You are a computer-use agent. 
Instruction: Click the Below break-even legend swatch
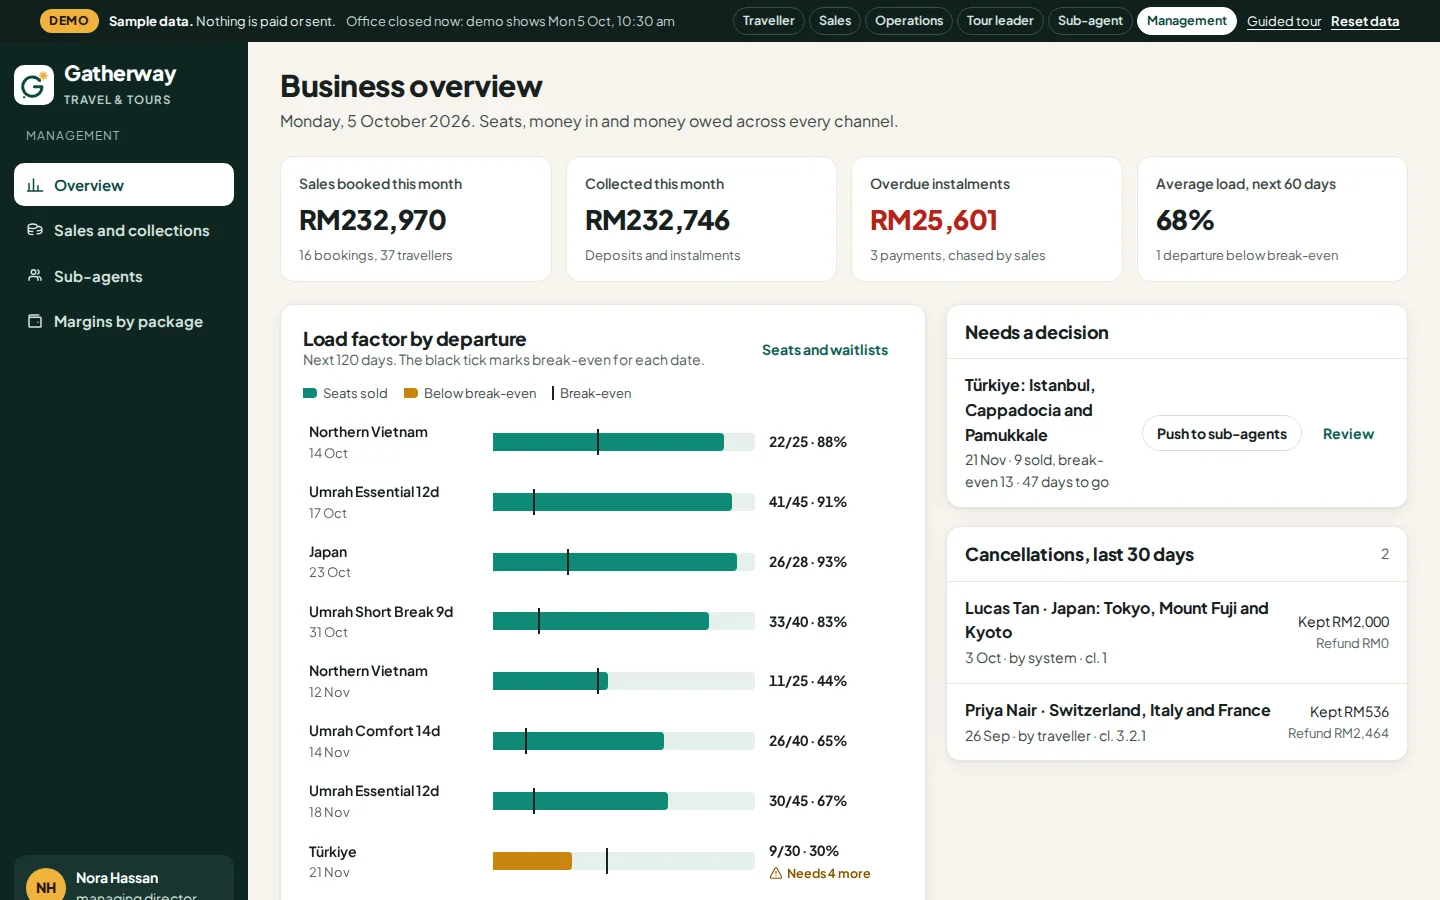[411, 393]
